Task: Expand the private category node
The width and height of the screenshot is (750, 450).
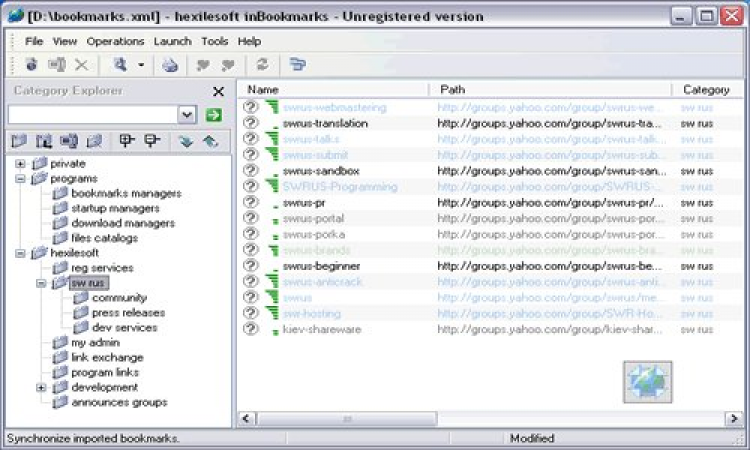Action: pyautogui.click(x=20, y=164)
